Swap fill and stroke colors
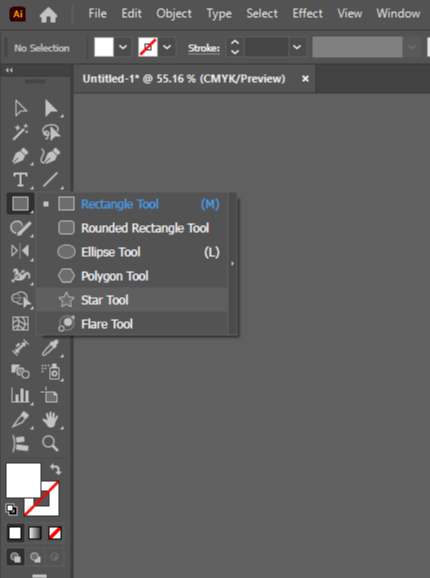Screen dimensions: 430x578 [x=56, y=469]
